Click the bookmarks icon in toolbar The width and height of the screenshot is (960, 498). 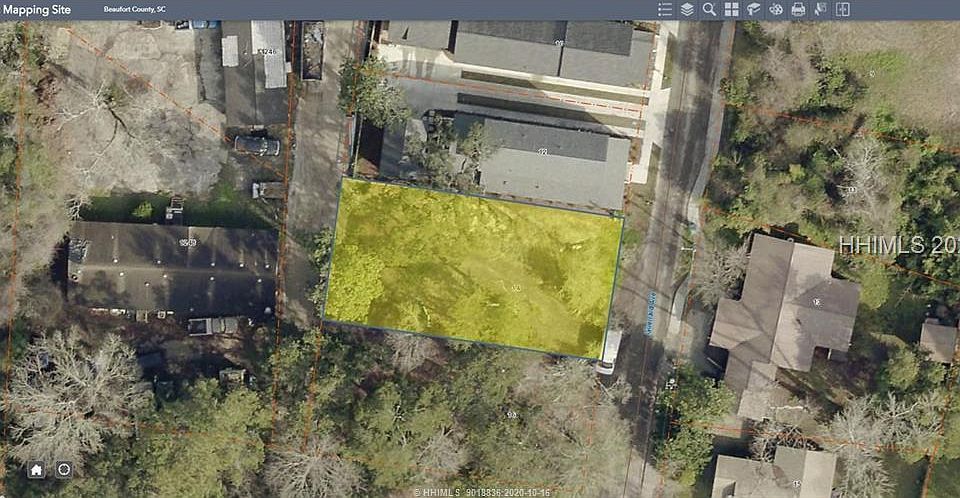(753, 9)
